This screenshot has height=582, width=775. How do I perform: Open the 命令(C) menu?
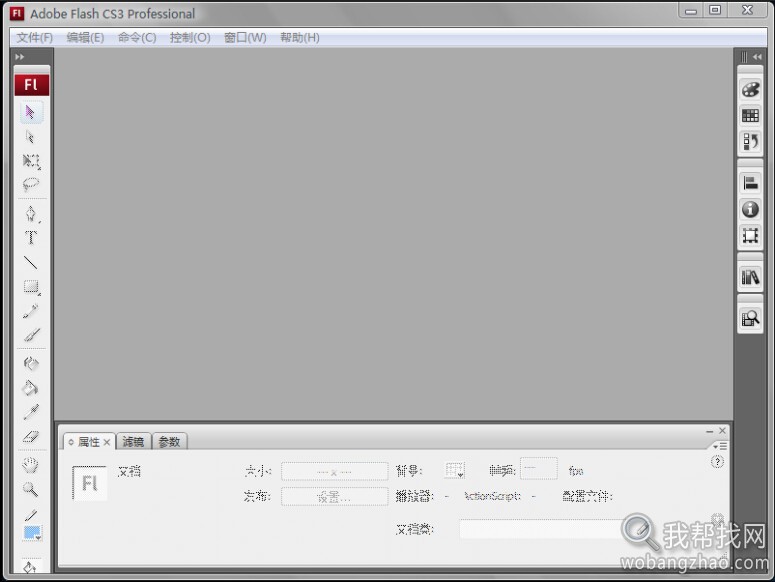tap(137, 38)
